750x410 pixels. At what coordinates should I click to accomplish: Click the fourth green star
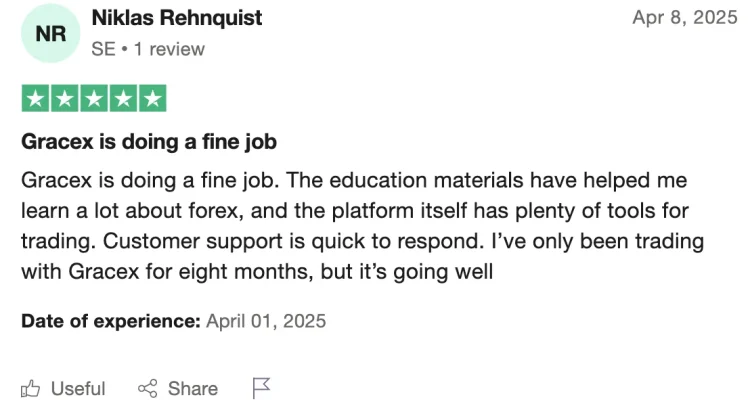click(123, 99)
